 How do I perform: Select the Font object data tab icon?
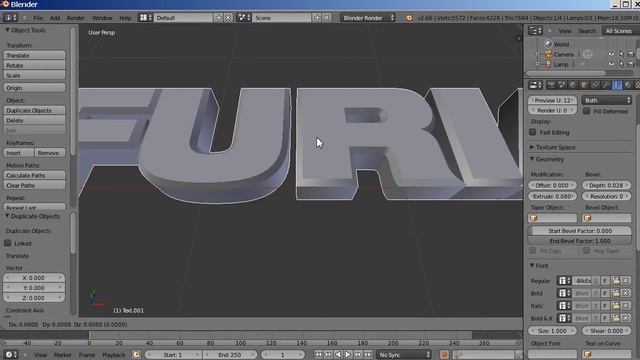tap(617, 85)
